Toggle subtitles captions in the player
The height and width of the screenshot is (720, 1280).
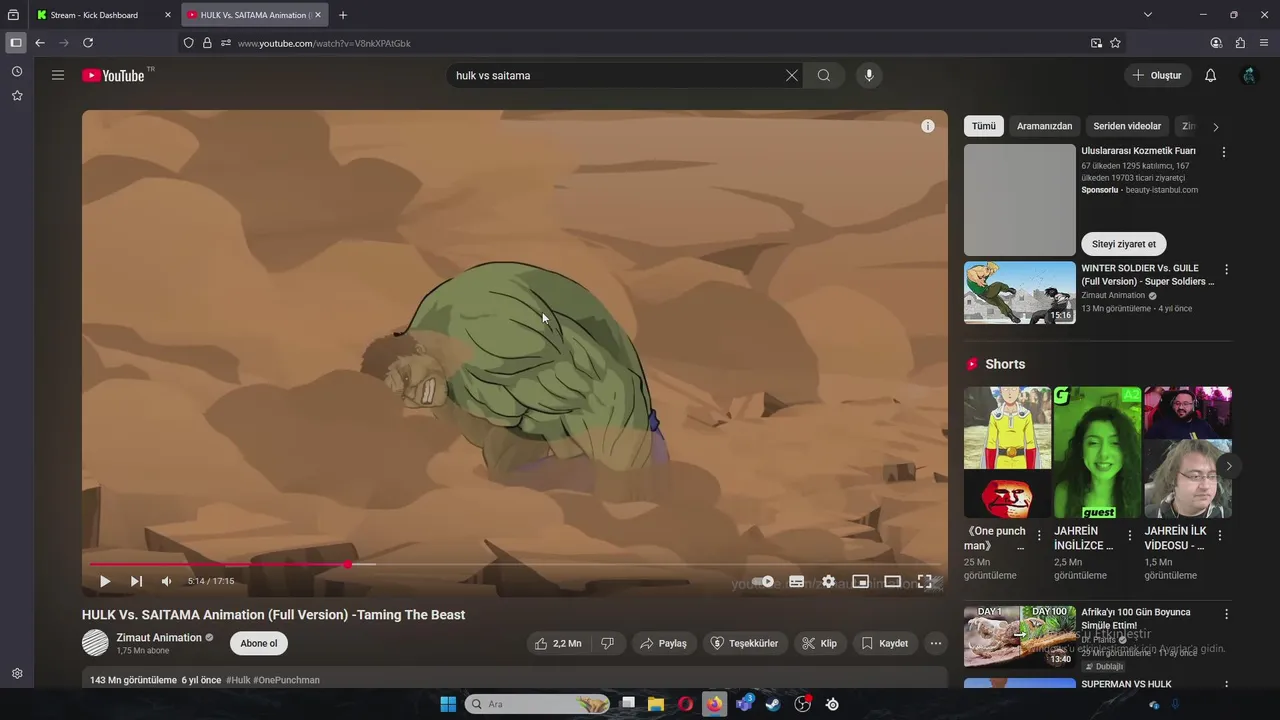[x=797, y=581]
